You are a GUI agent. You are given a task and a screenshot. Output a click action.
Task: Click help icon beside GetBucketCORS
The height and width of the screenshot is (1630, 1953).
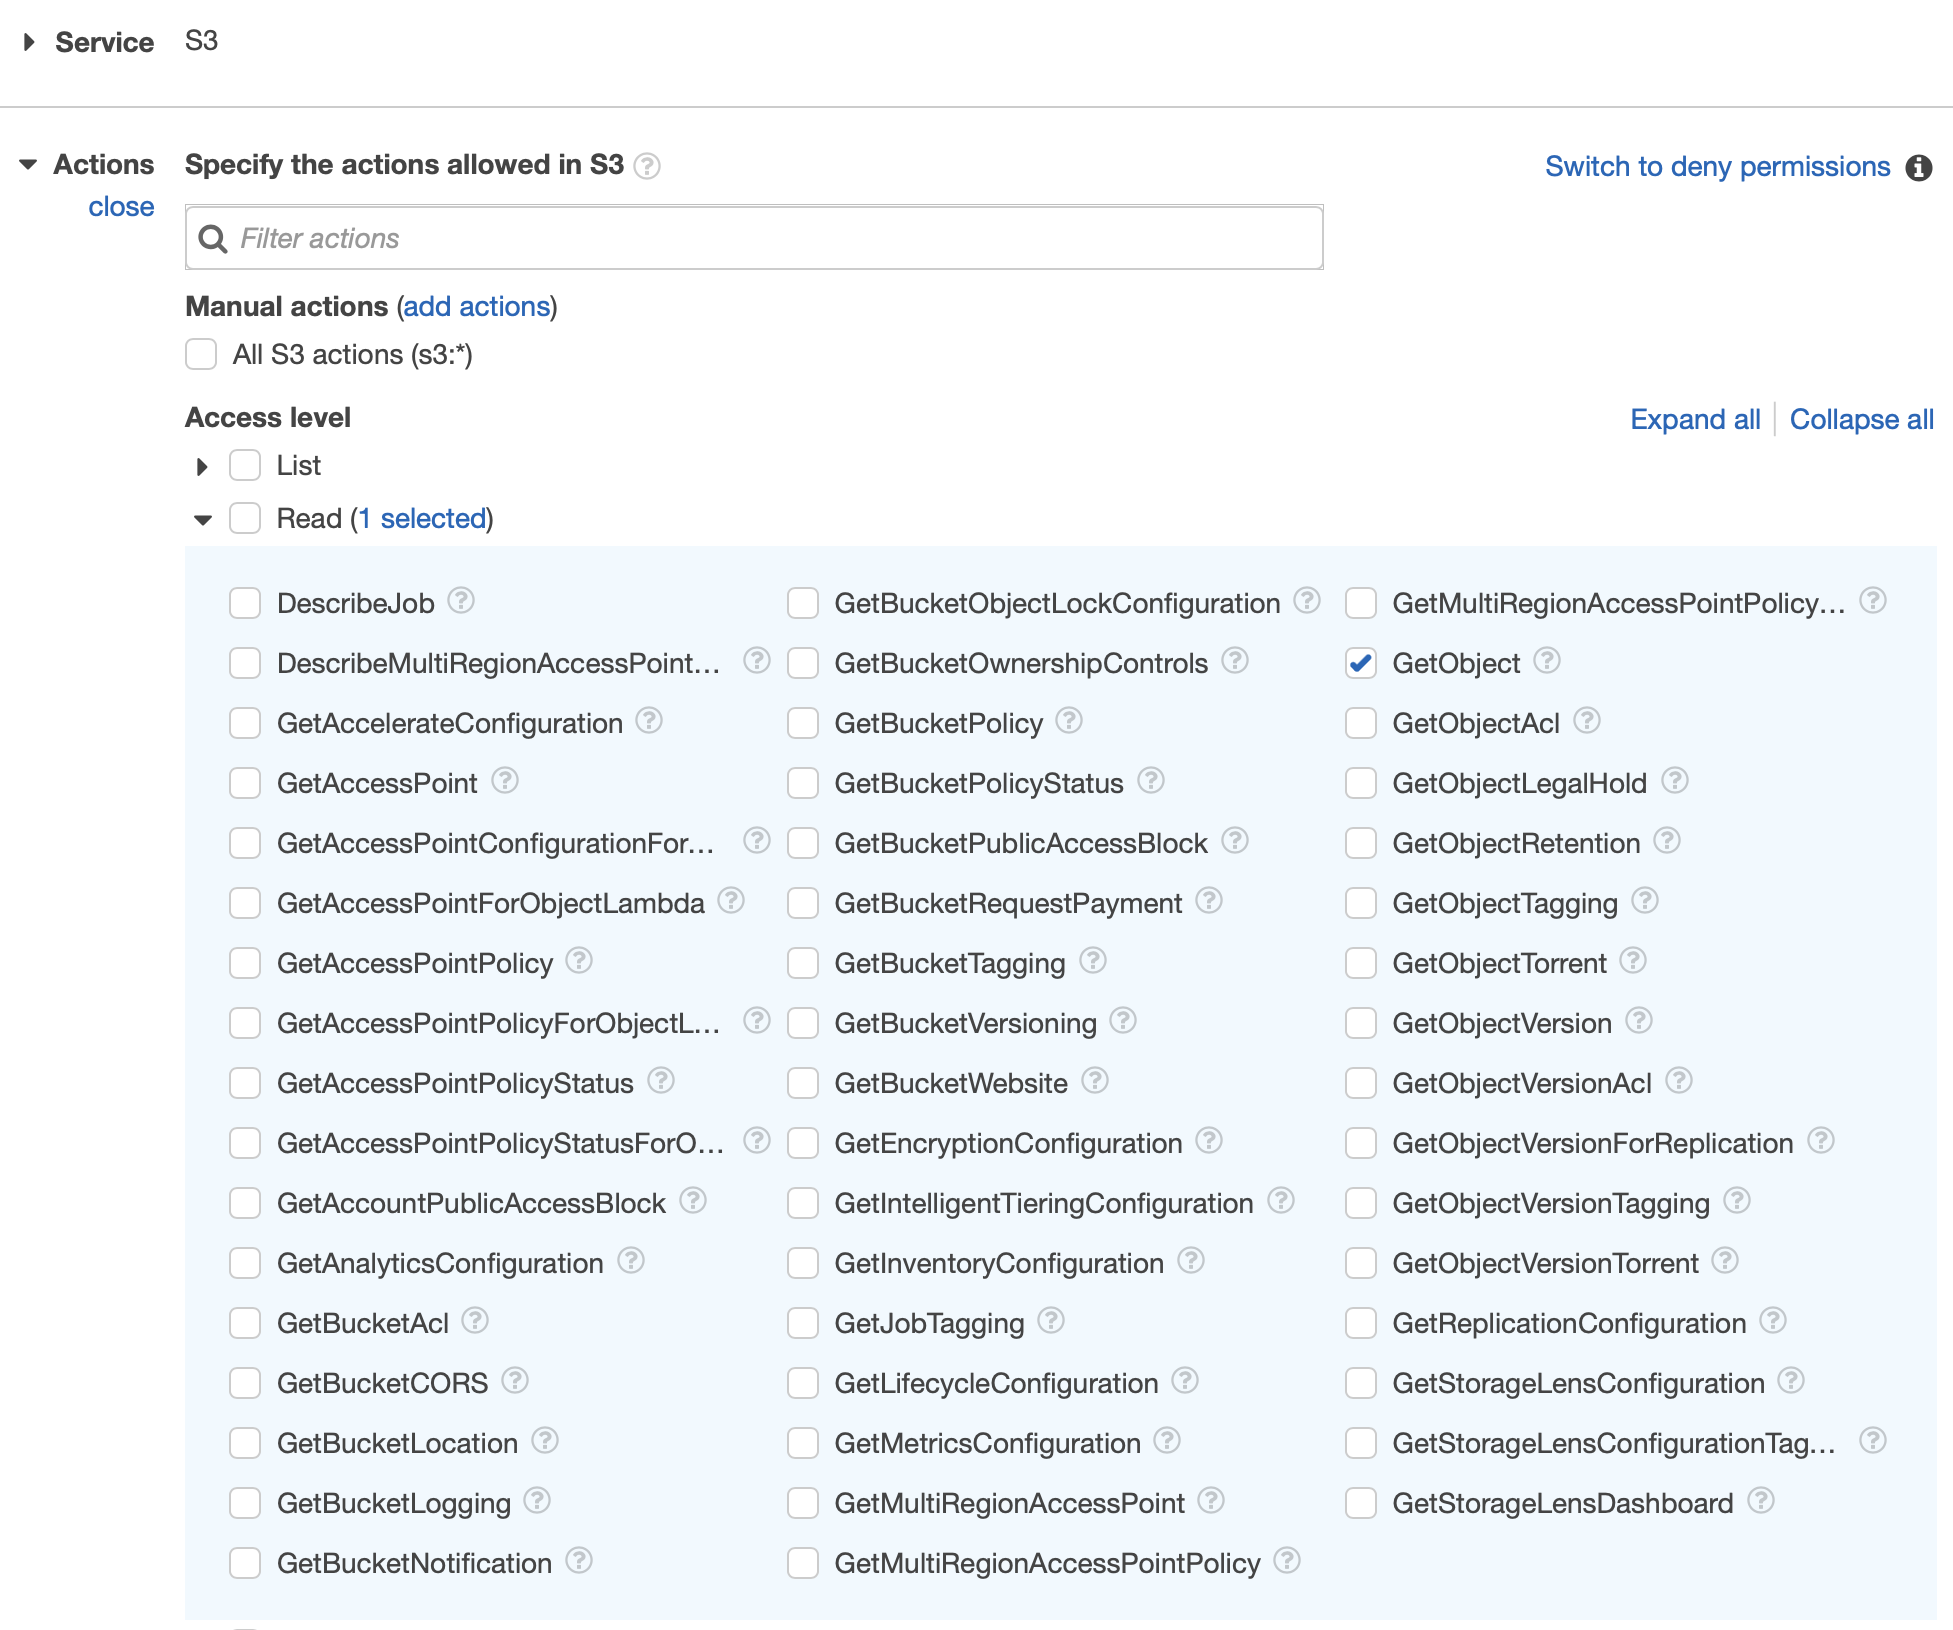tap(514, 1381)
